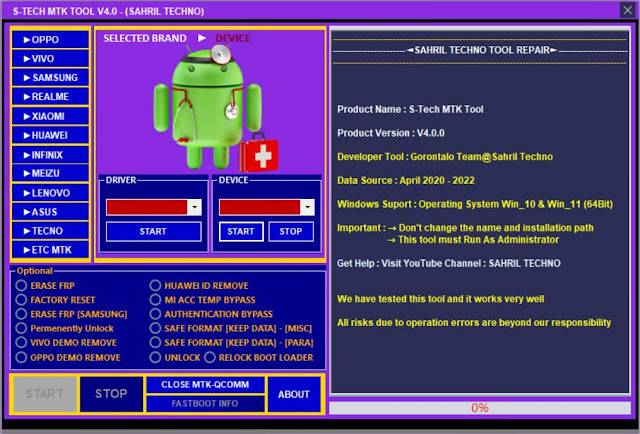The image size is (640, 434).
Task: Click the FASTBOOT INFO button
Action: [205, 403]
